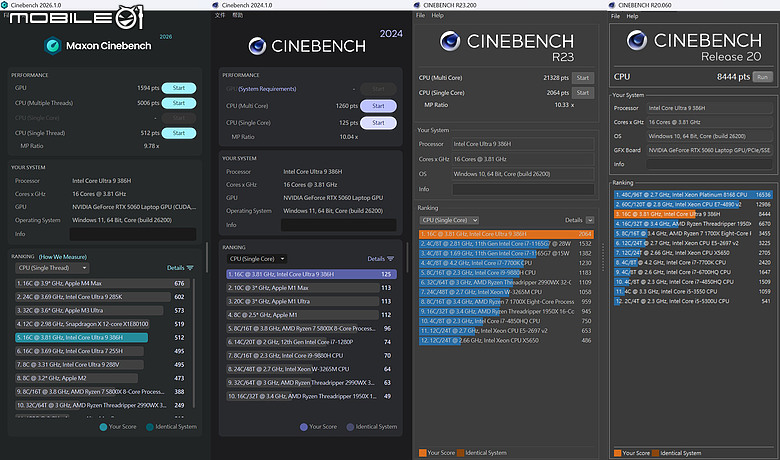Viewport: 780px width, 460px height.
Task: Click the Cinebench Release 20 sphere logo
Action: pos(637,40)
